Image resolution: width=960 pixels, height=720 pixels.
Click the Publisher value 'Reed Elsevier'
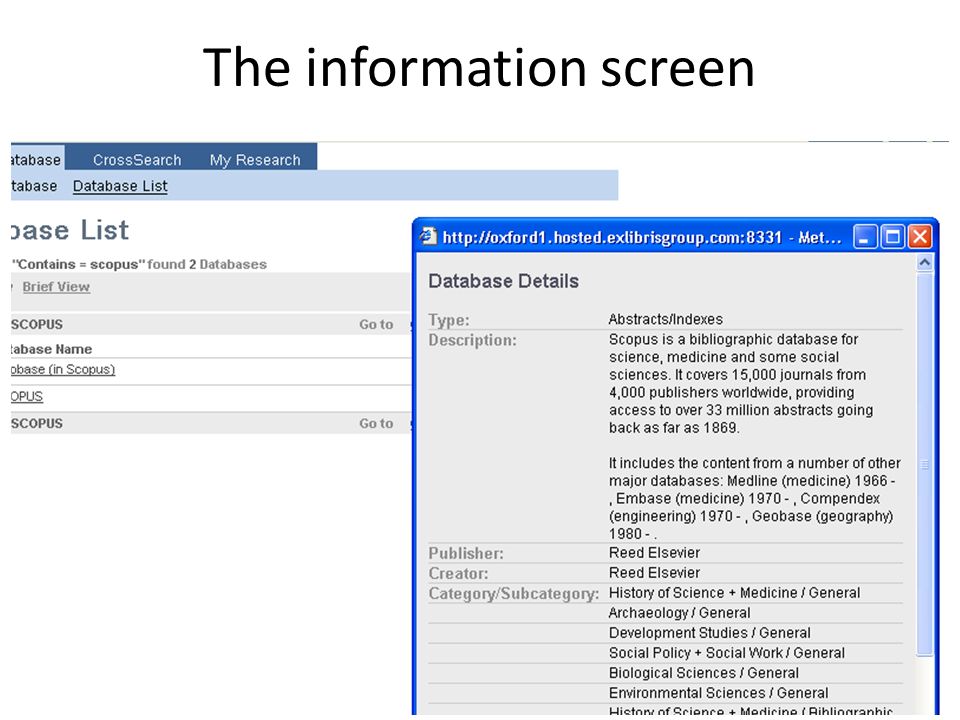point(654,552)
